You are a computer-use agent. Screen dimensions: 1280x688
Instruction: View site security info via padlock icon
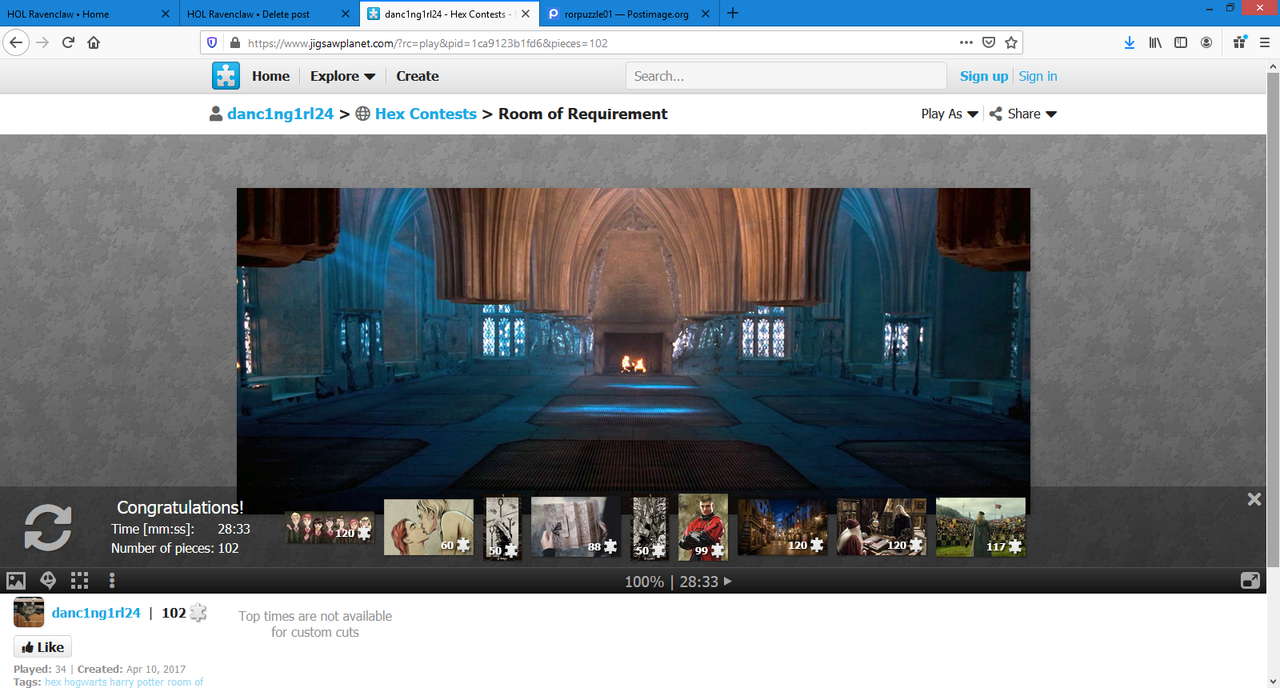point(235,43)
